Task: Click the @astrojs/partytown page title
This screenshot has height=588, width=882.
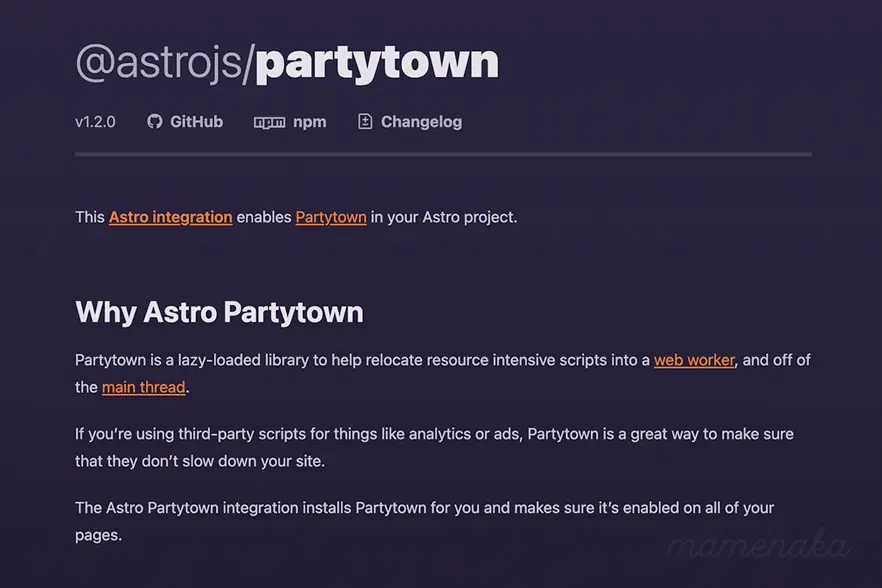Action: coord(287,62)
